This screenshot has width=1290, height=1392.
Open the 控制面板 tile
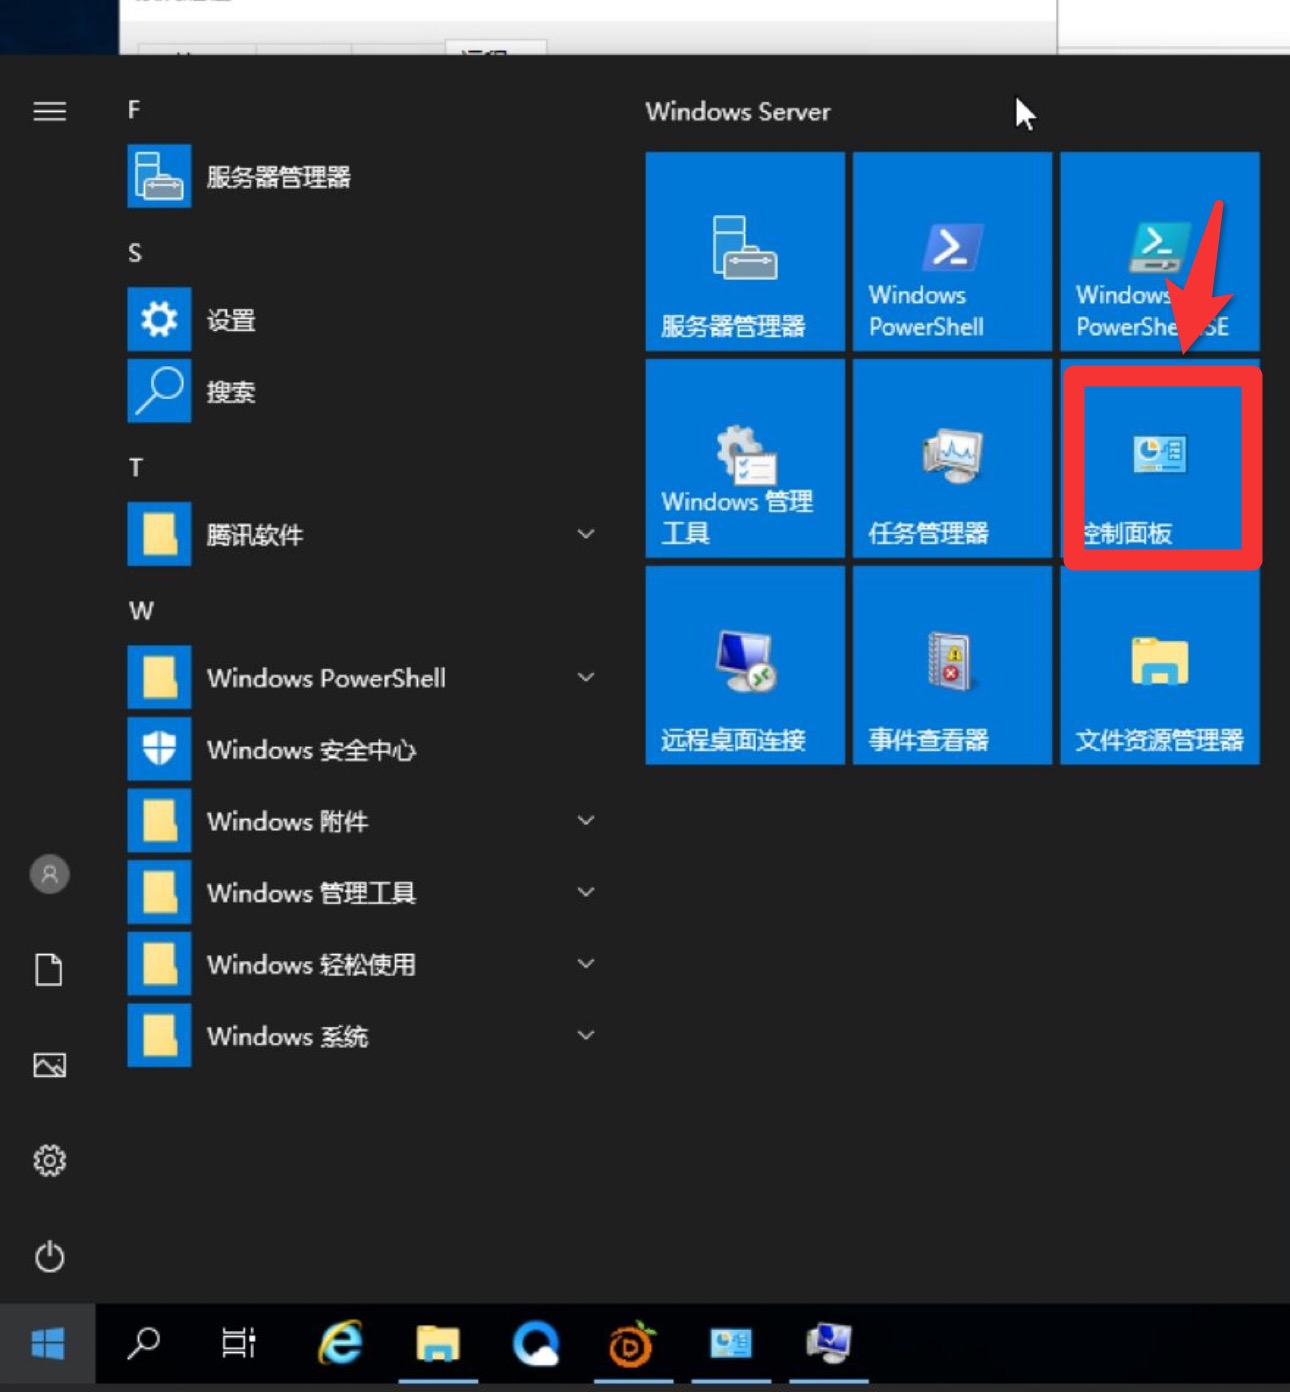[1160, 459]
